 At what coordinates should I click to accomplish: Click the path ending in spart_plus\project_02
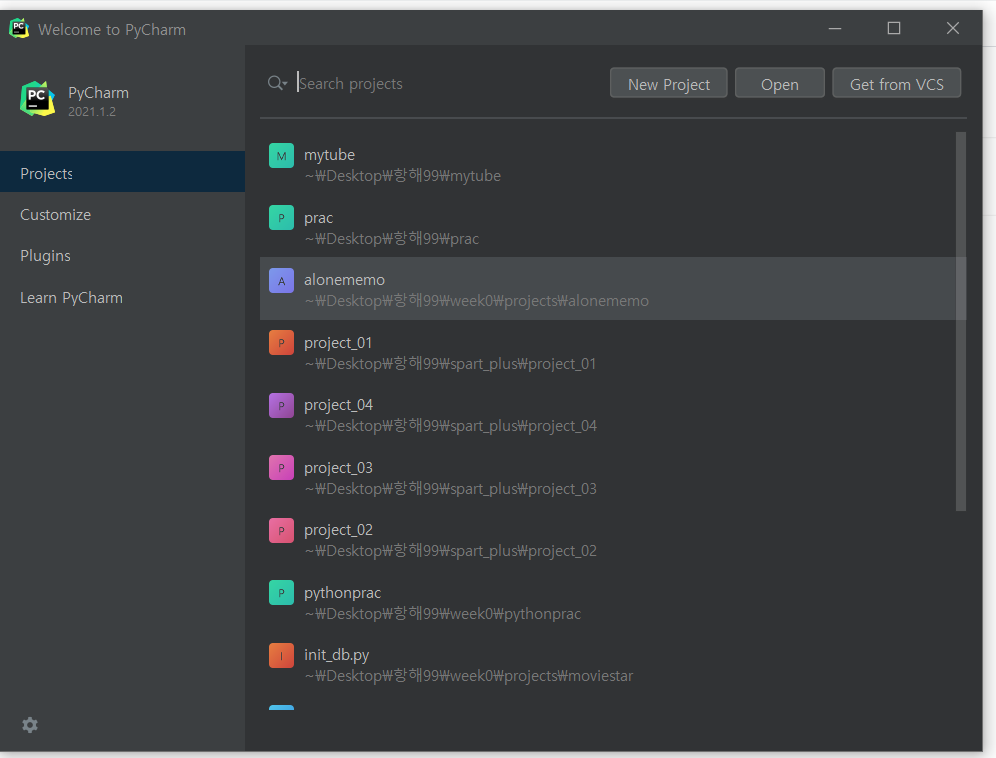click(x=450, y=551)
